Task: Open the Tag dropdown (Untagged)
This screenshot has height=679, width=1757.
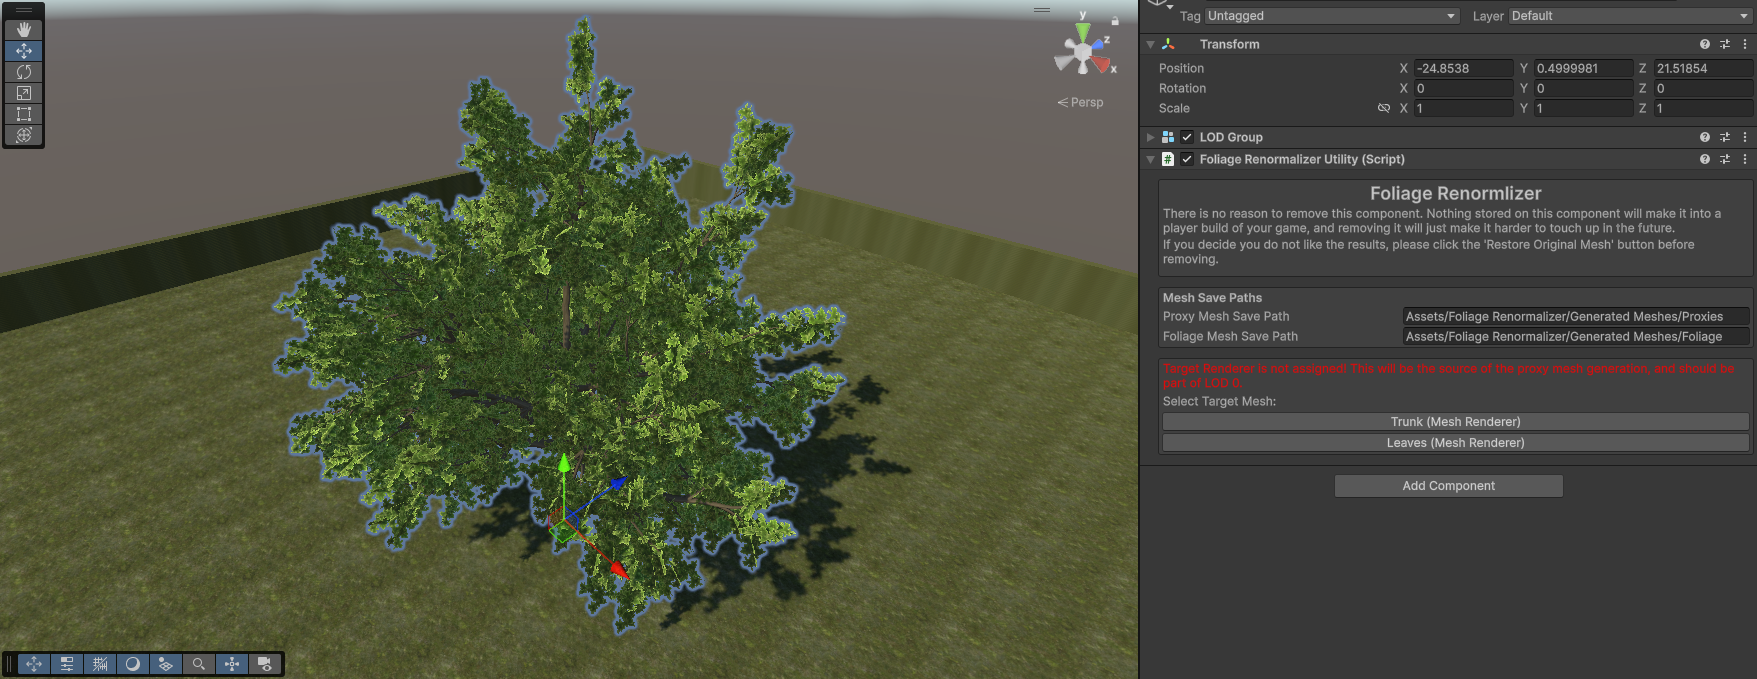Action: (x=1332, y=16)
